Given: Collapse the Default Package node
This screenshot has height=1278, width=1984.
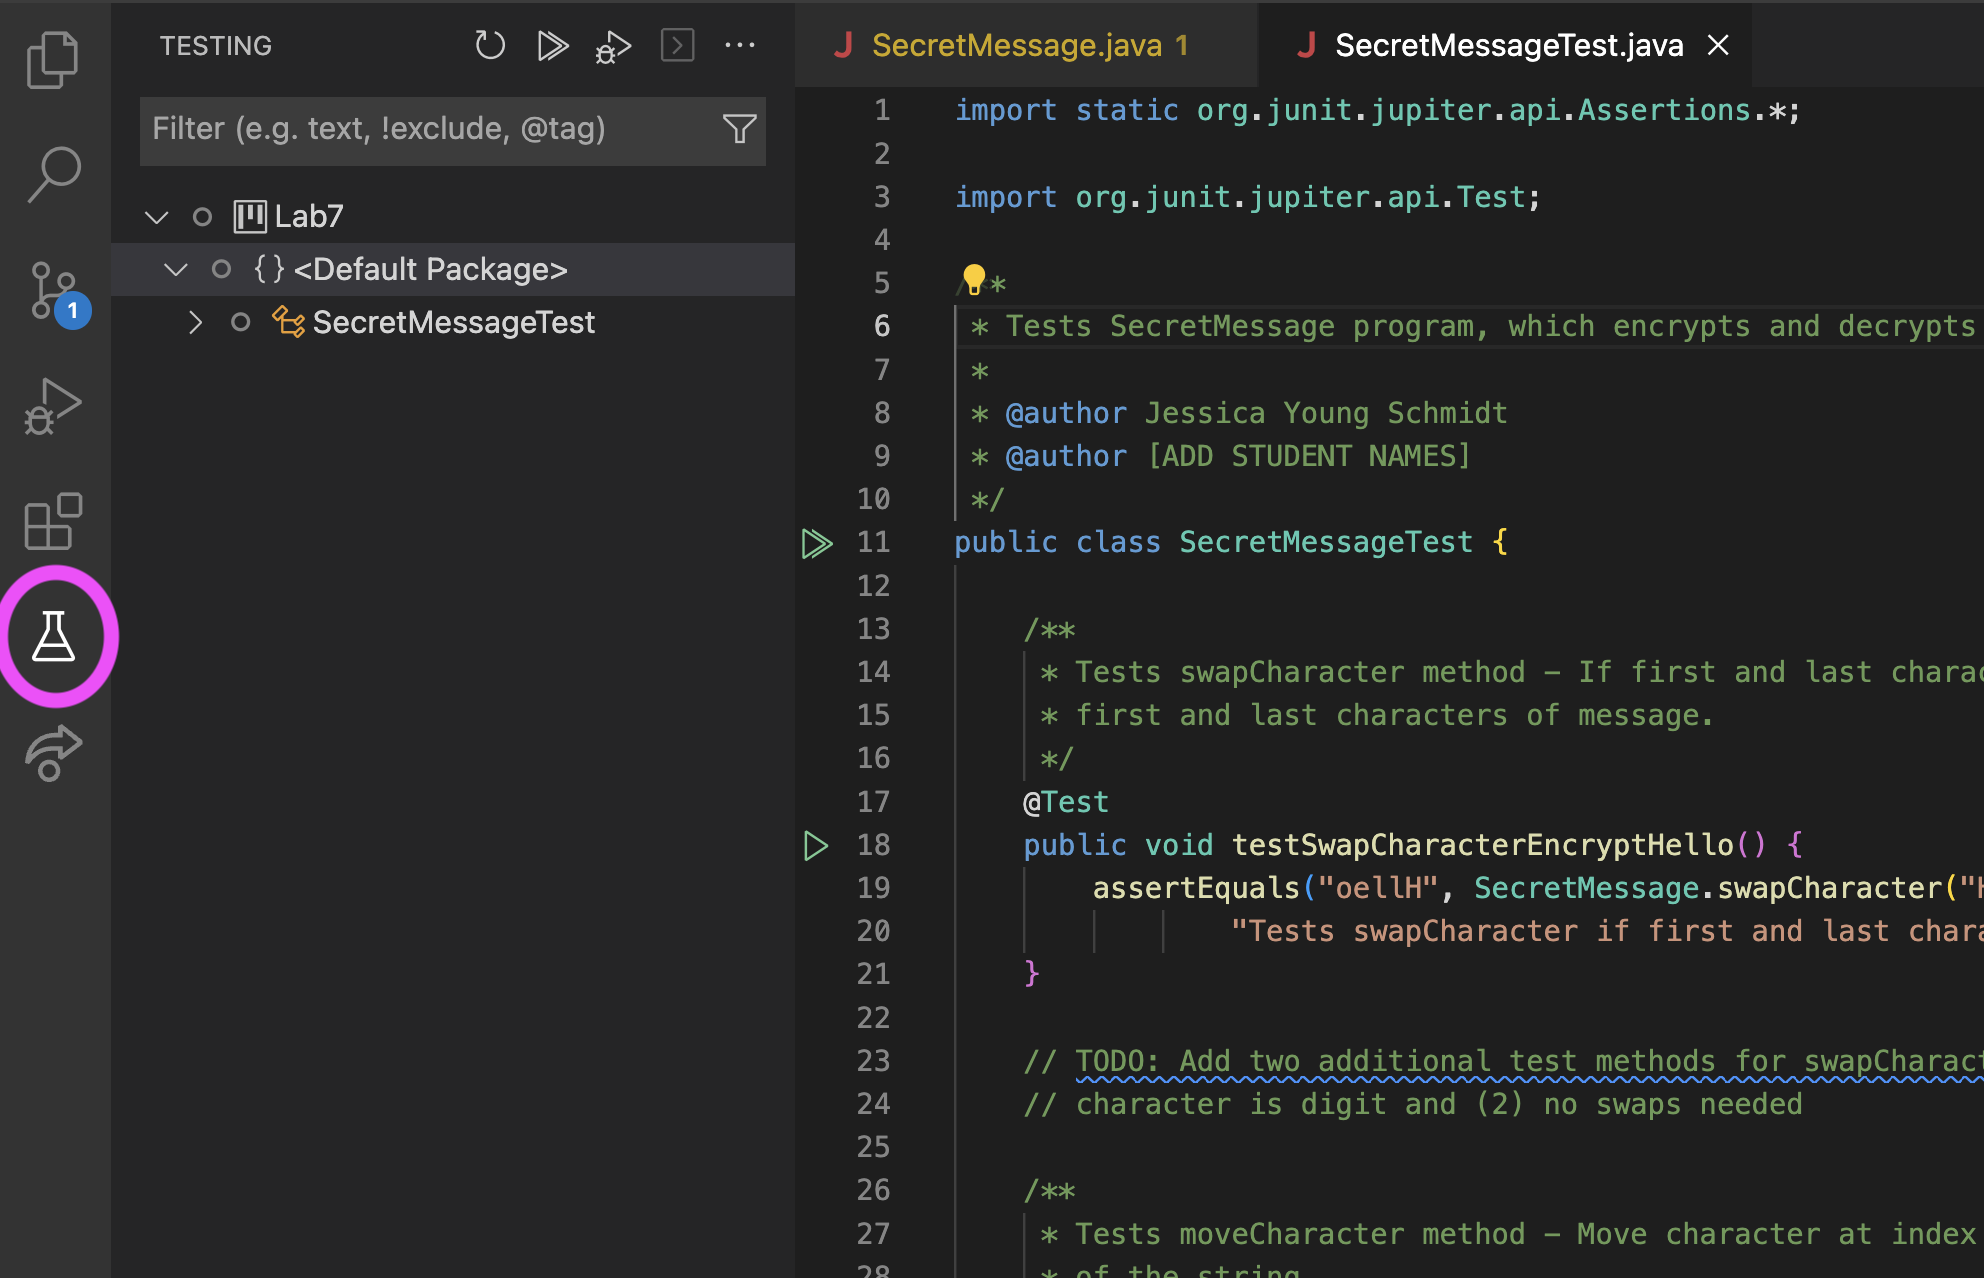Looking at the screenshot, I should 176,269.
